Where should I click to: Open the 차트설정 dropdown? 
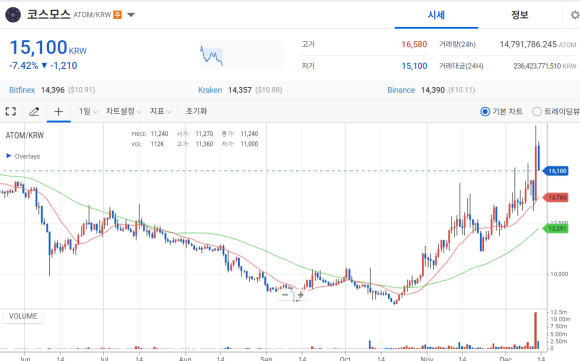coord(124,111)
